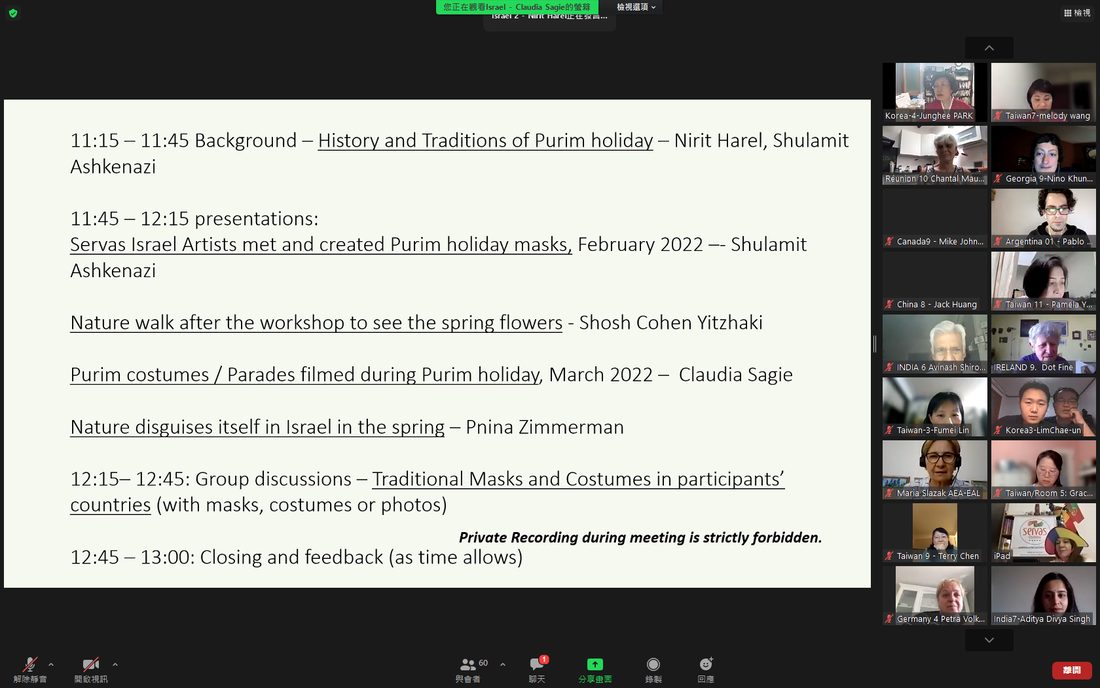
Task: Turn on the camera video button
Action: (90, 670)
